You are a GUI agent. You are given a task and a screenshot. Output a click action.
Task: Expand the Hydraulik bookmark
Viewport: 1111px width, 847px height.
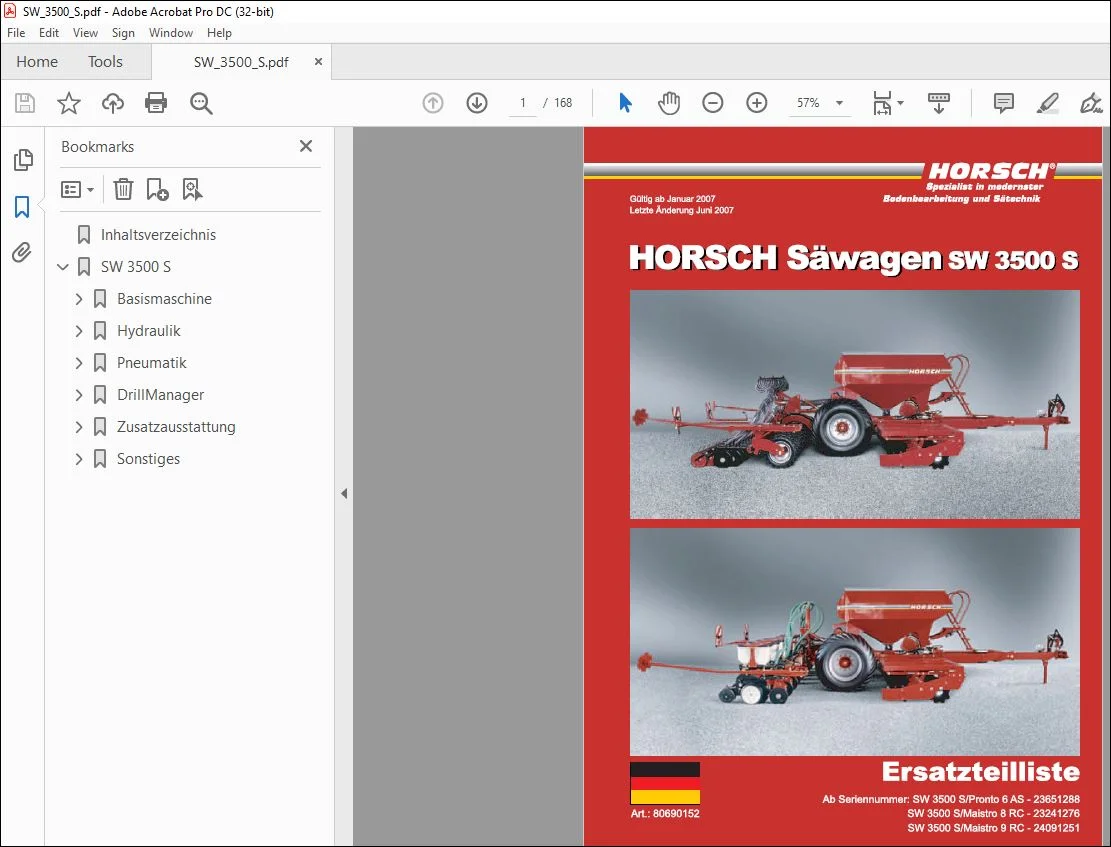click(79, 331)
